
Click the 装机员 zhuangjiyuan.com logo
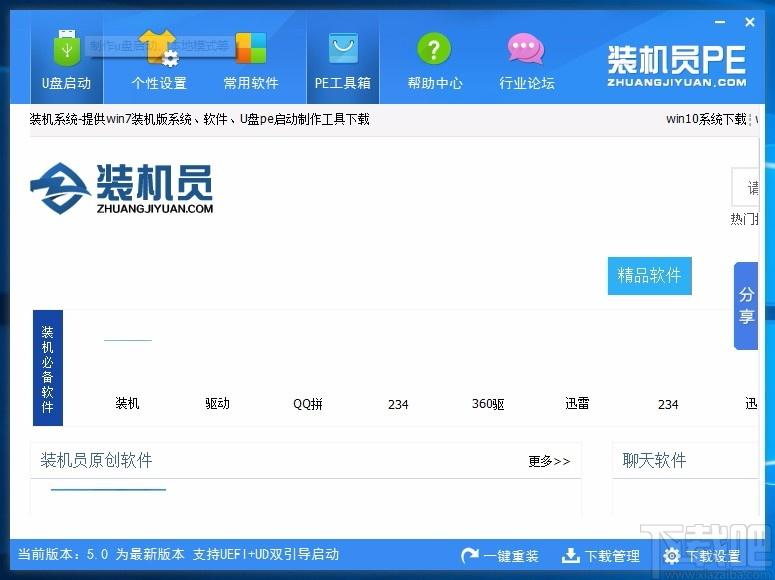(122, 187)
